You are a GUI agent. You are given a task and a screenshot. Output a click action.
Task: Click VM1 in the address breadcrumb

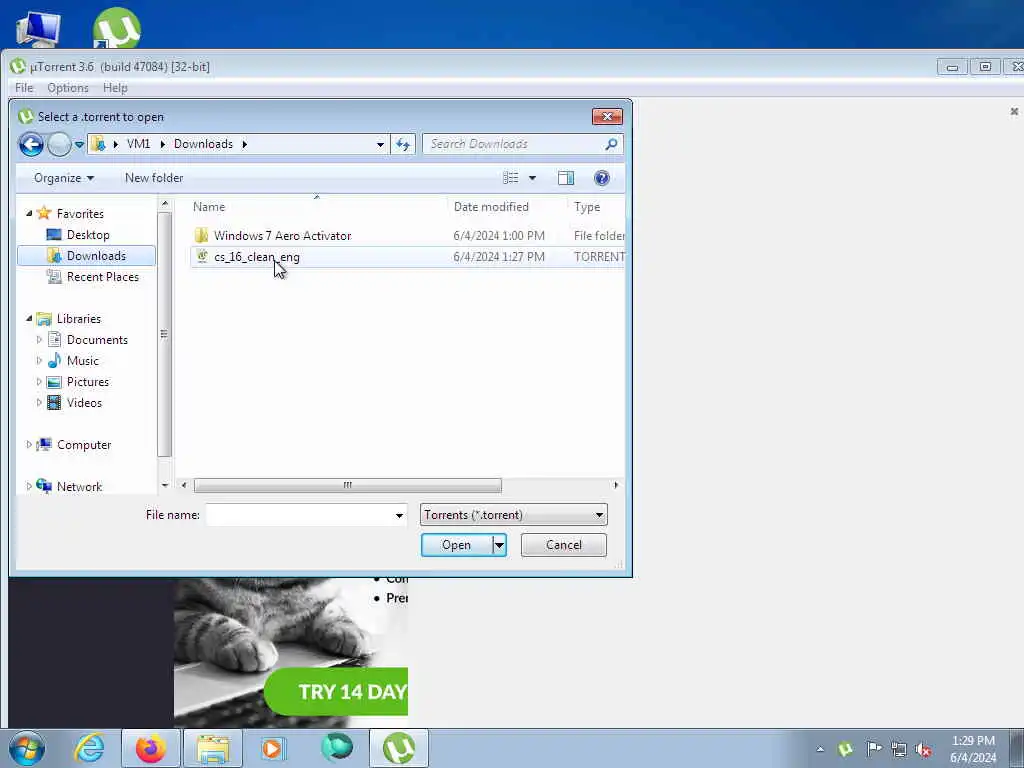click(x=138, y=144)
